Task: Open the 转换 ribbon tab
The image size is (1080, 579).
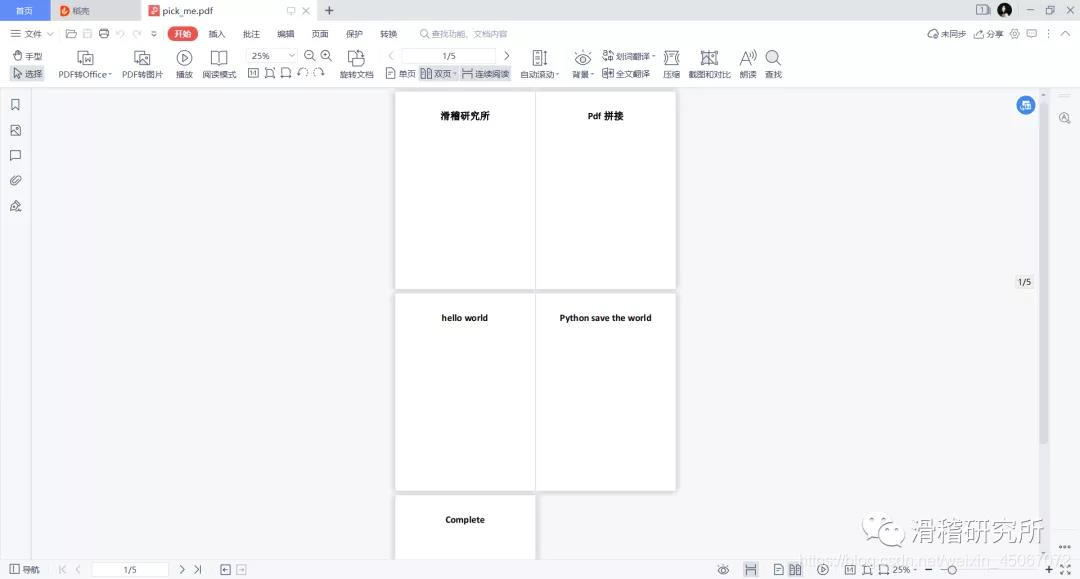Action: tap(388, 33)
